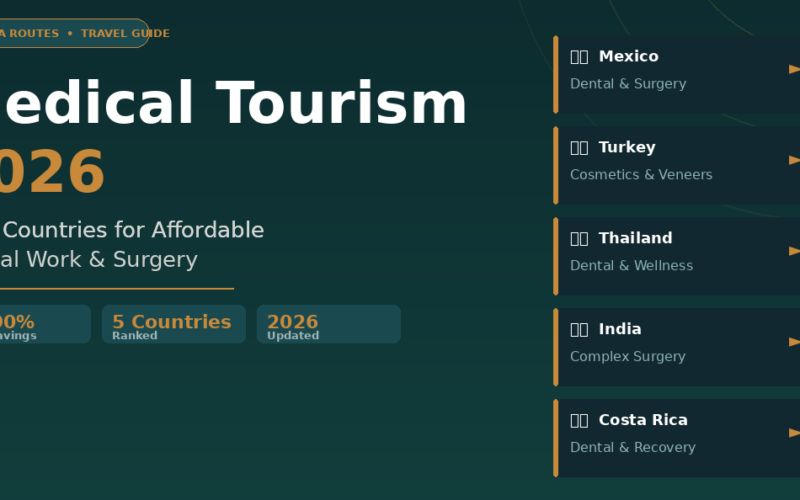Open the Costa Rica country title
Screen dimensions: 800x500
(x=643, y=419)
